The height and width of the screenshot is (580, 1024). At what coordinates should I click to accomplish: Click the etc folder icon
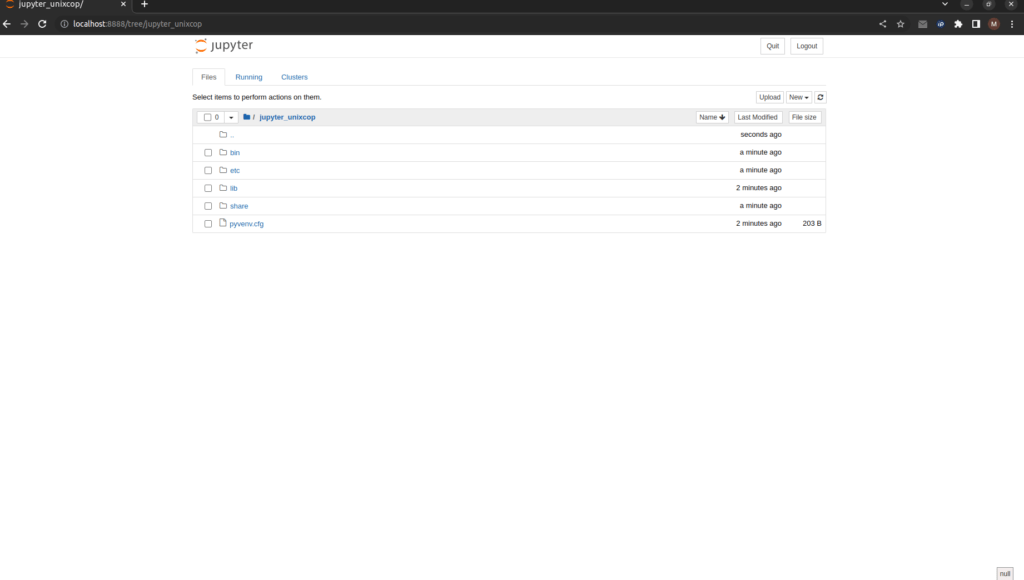[223, 170]
